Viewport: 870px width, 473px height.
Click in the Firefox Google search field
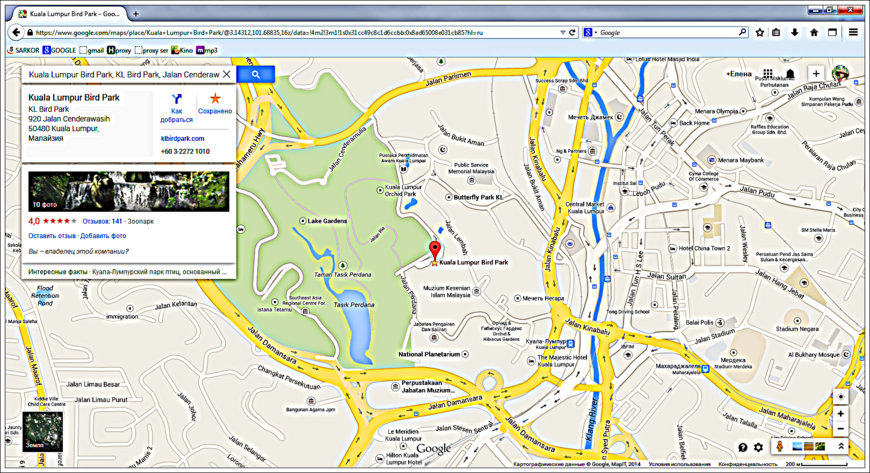pos(666,33)
